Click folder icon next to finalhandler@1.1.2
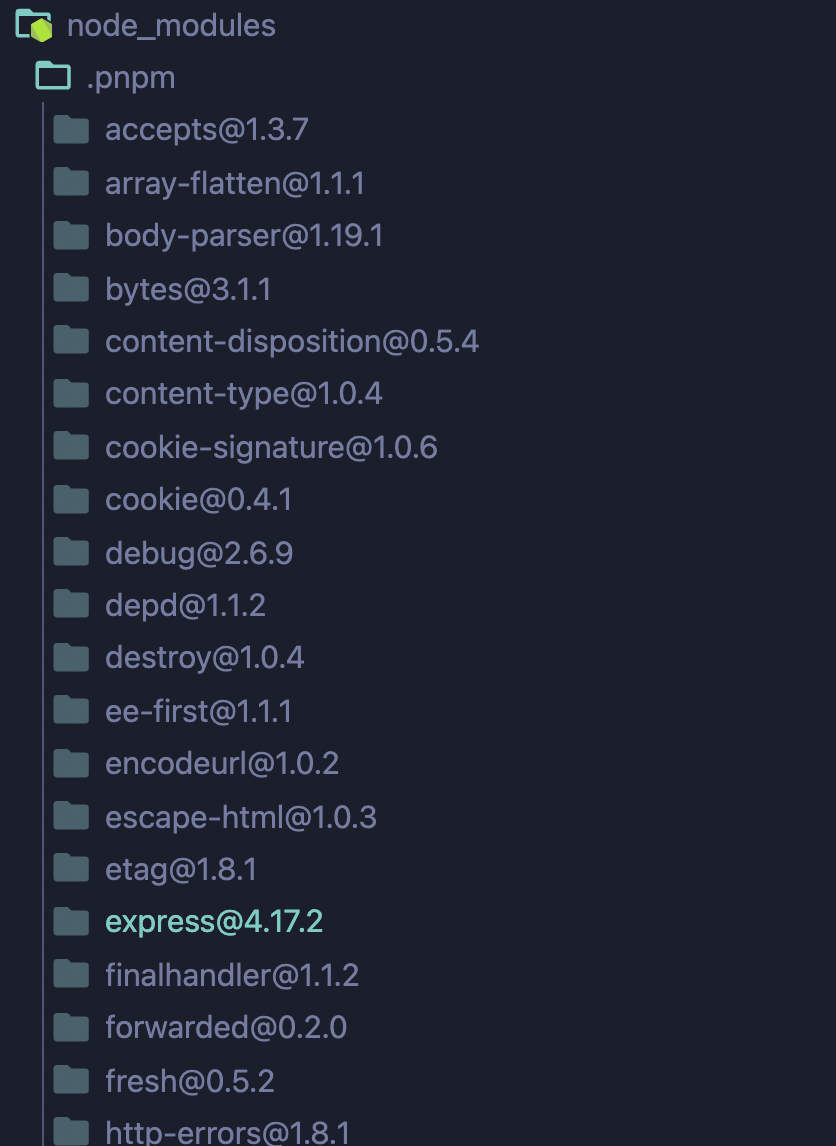The width and height of the screenshot is (836, 1146). 71,975
